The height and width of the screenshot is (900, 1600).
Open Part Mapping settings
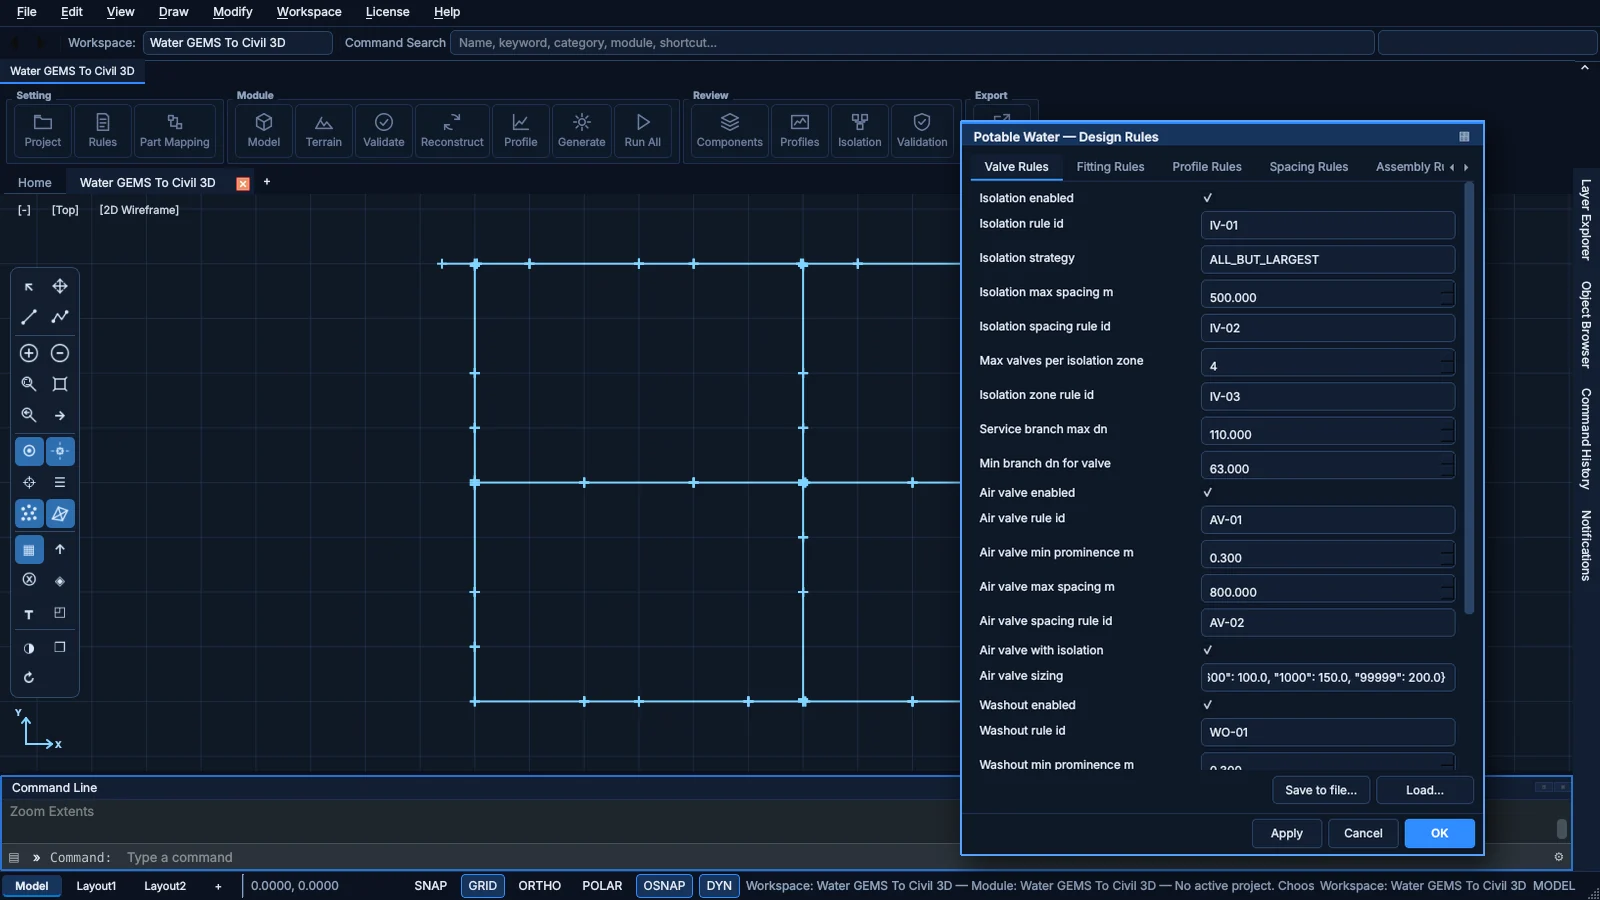coord(175,131)
